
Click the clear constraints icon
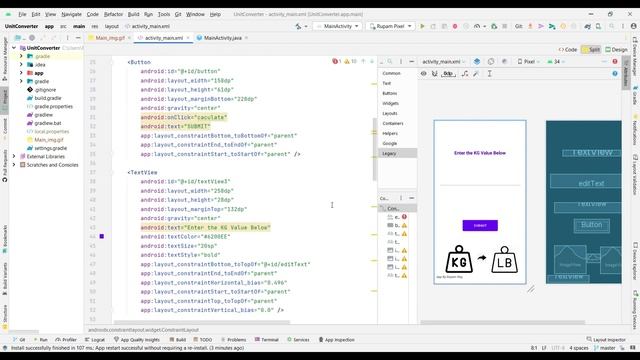[x=465, y=73]
